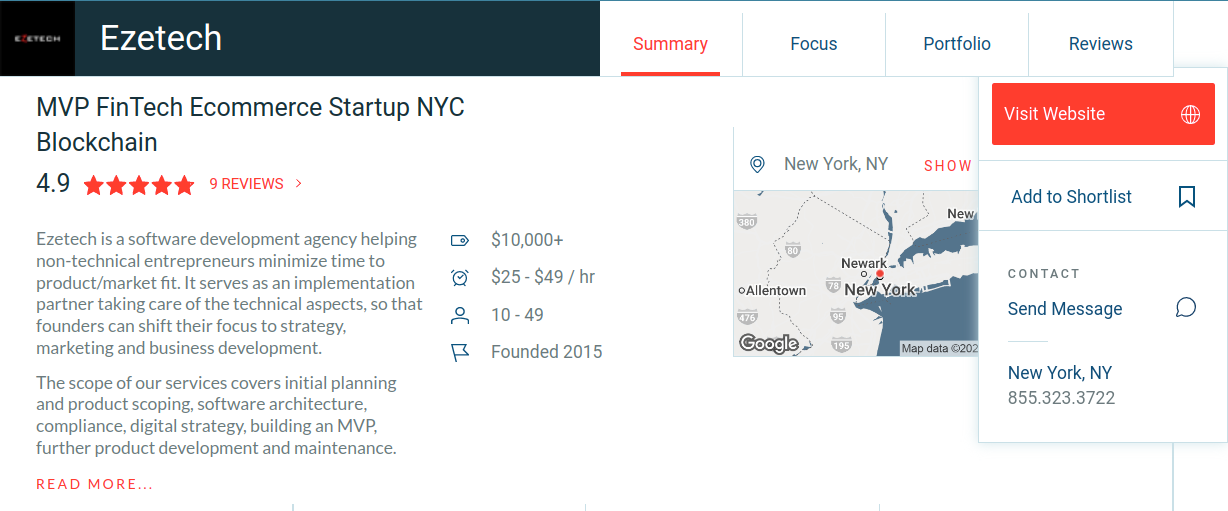Image resolution: width=1228 pixels, height=511 pixels.
Task: Select the Portfolio tab
Action: 956,44
